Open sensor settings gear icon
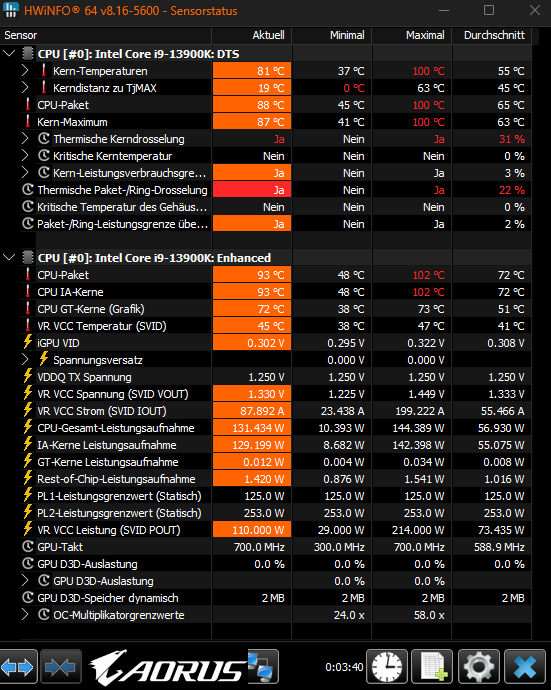This screenshot has height=690, width=551. [x=479, y=667]
